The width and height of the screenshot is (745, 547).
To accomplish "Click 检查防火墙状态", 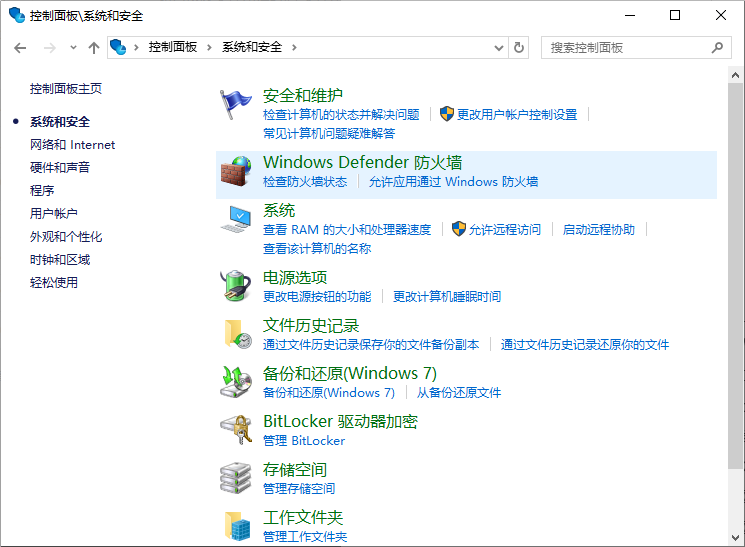I will (305, 182).
